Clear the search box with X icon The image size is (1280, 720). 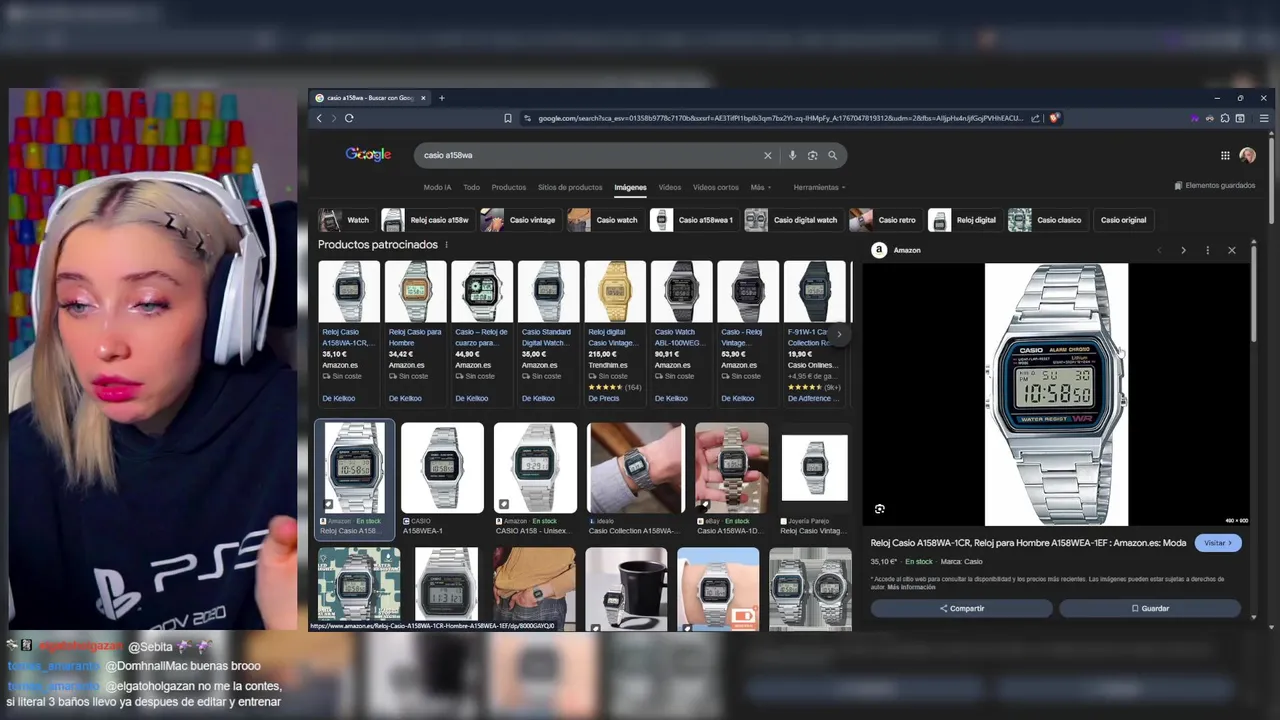pos(768,155)
